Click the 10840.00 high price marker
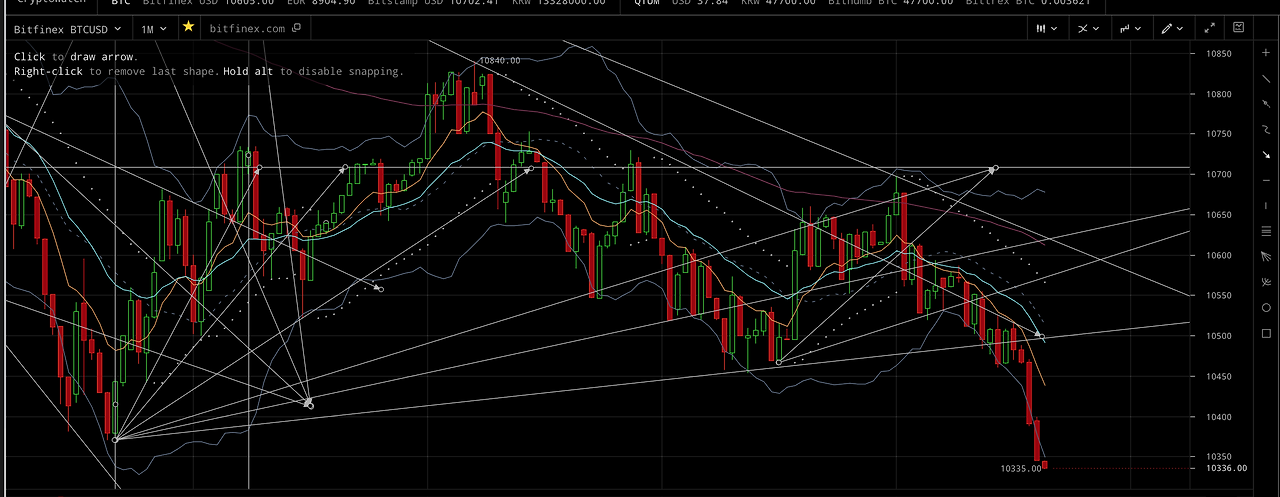 (x=500, y=61)
